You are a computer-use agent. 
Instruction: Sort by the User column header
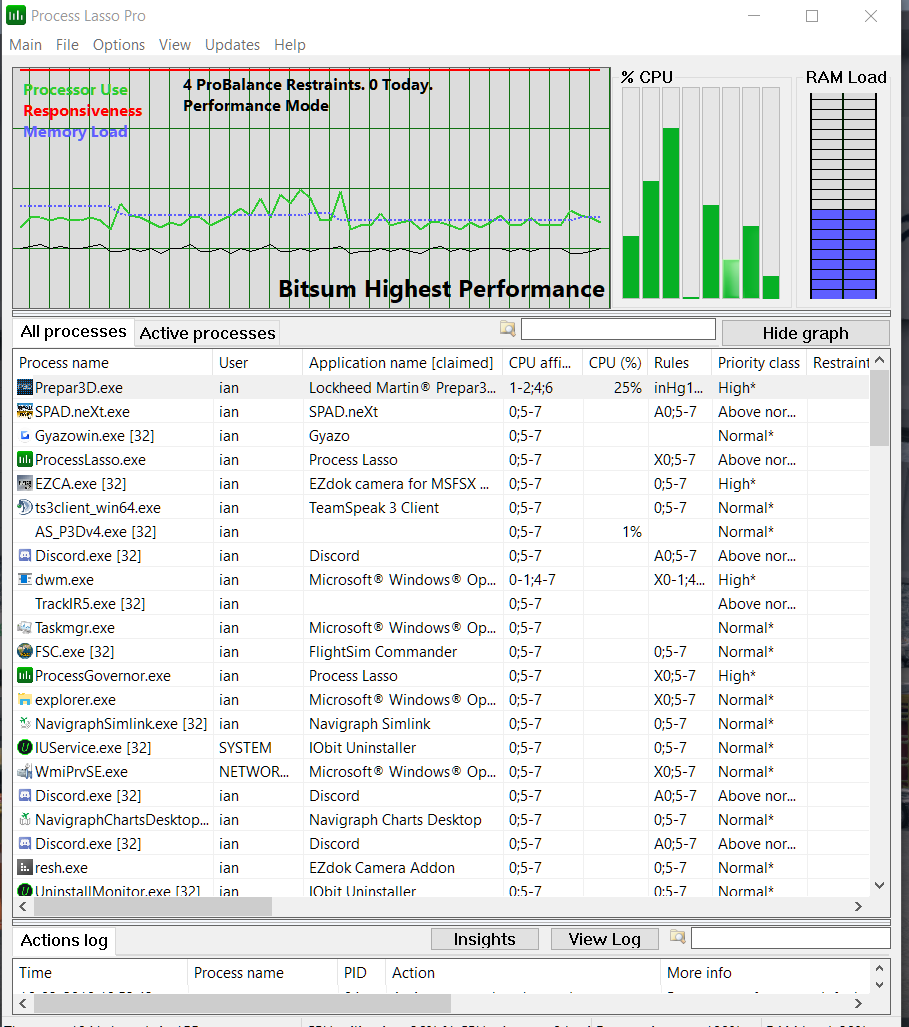pyautogui.click(x=257, y=363)
